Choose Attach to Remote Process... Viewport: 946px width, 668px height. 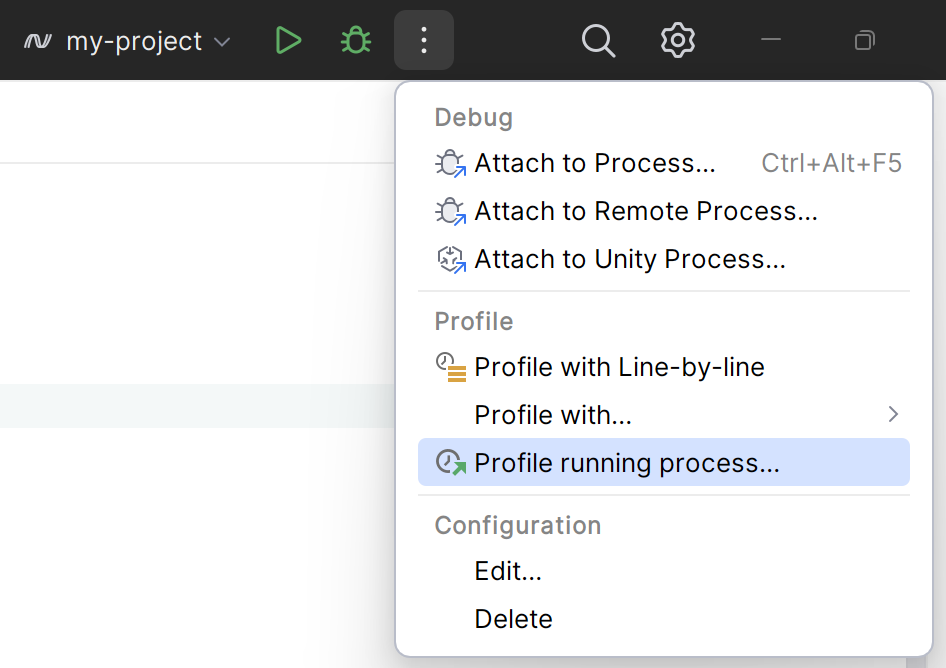coord(646,211)
